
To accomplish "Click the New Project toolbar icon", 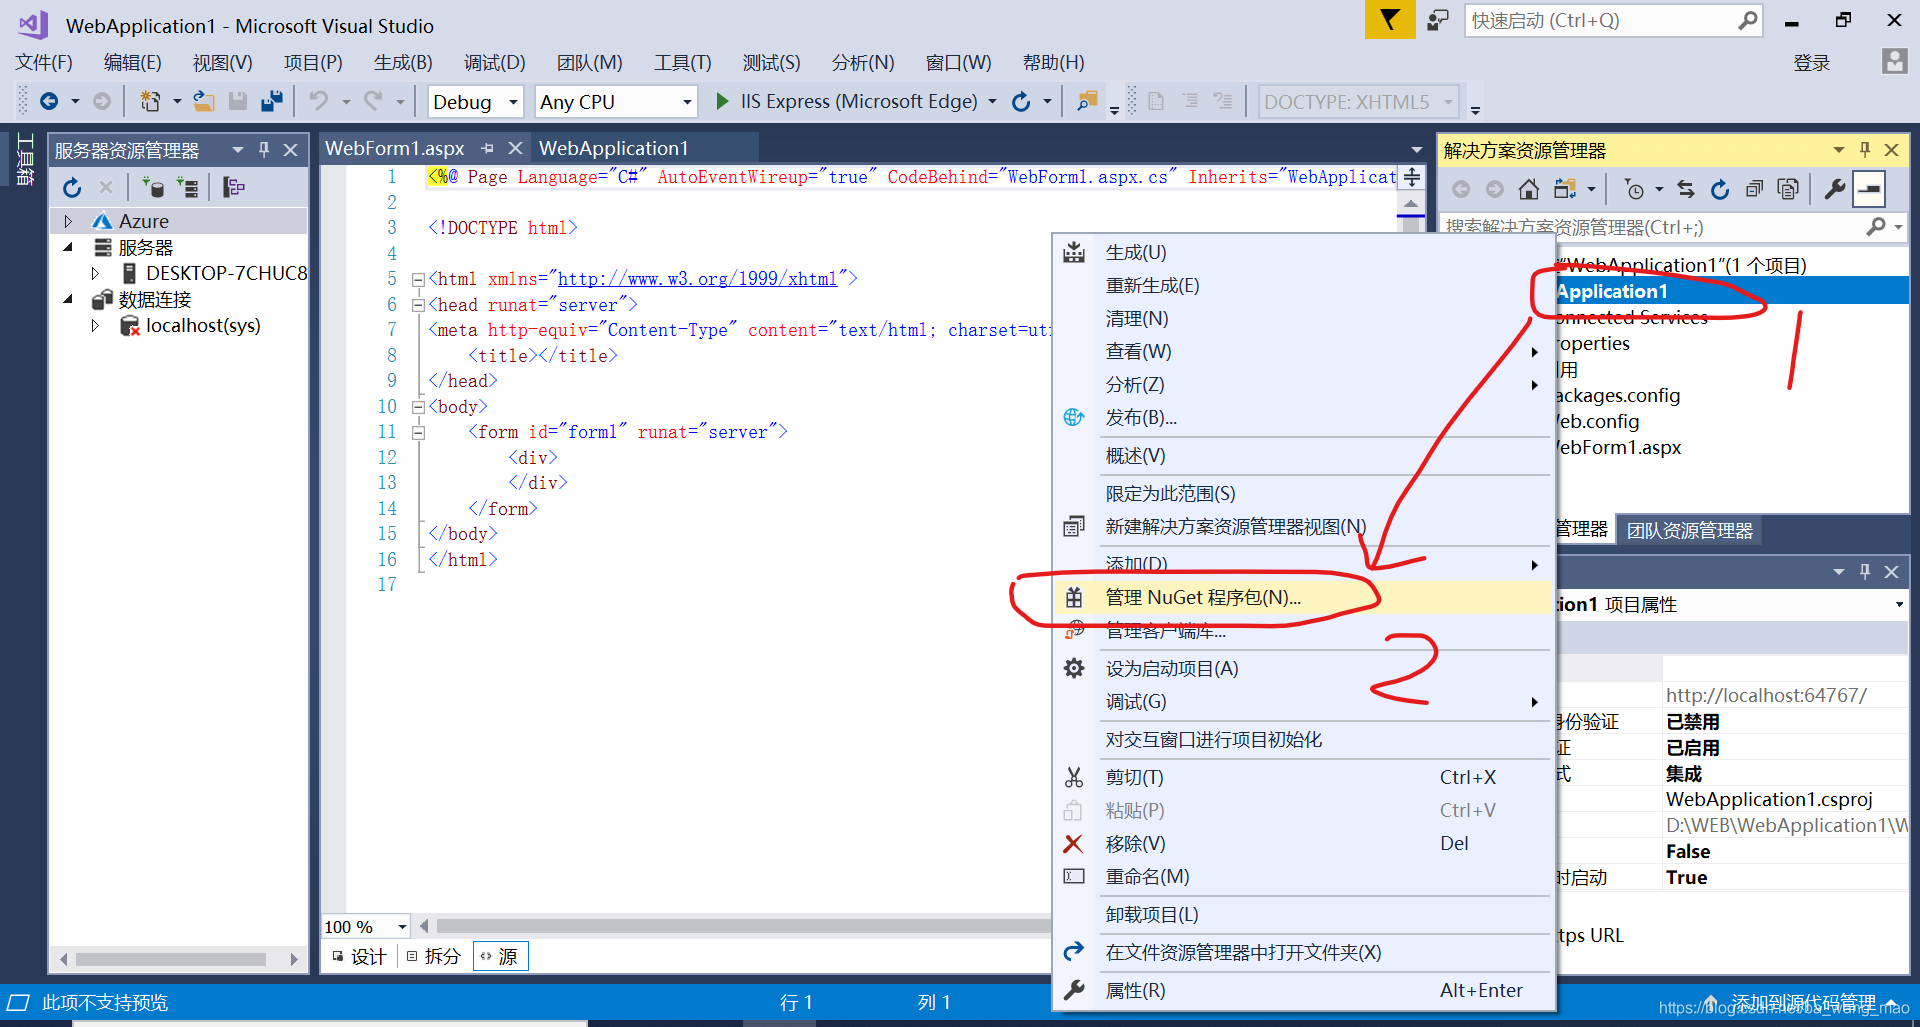I will point(150,101).
